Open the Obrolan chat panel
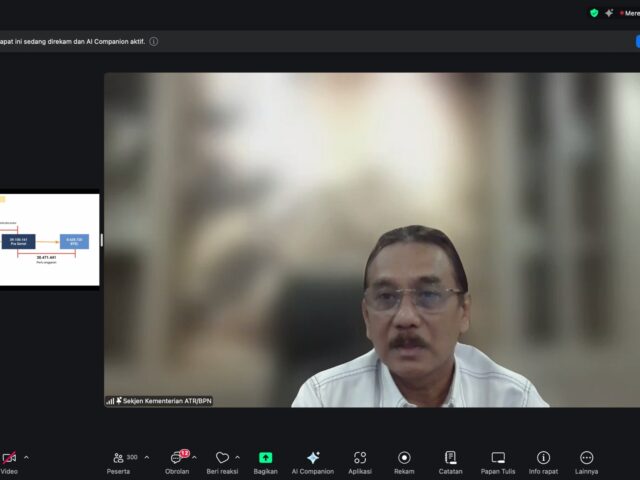 (177, 458)
